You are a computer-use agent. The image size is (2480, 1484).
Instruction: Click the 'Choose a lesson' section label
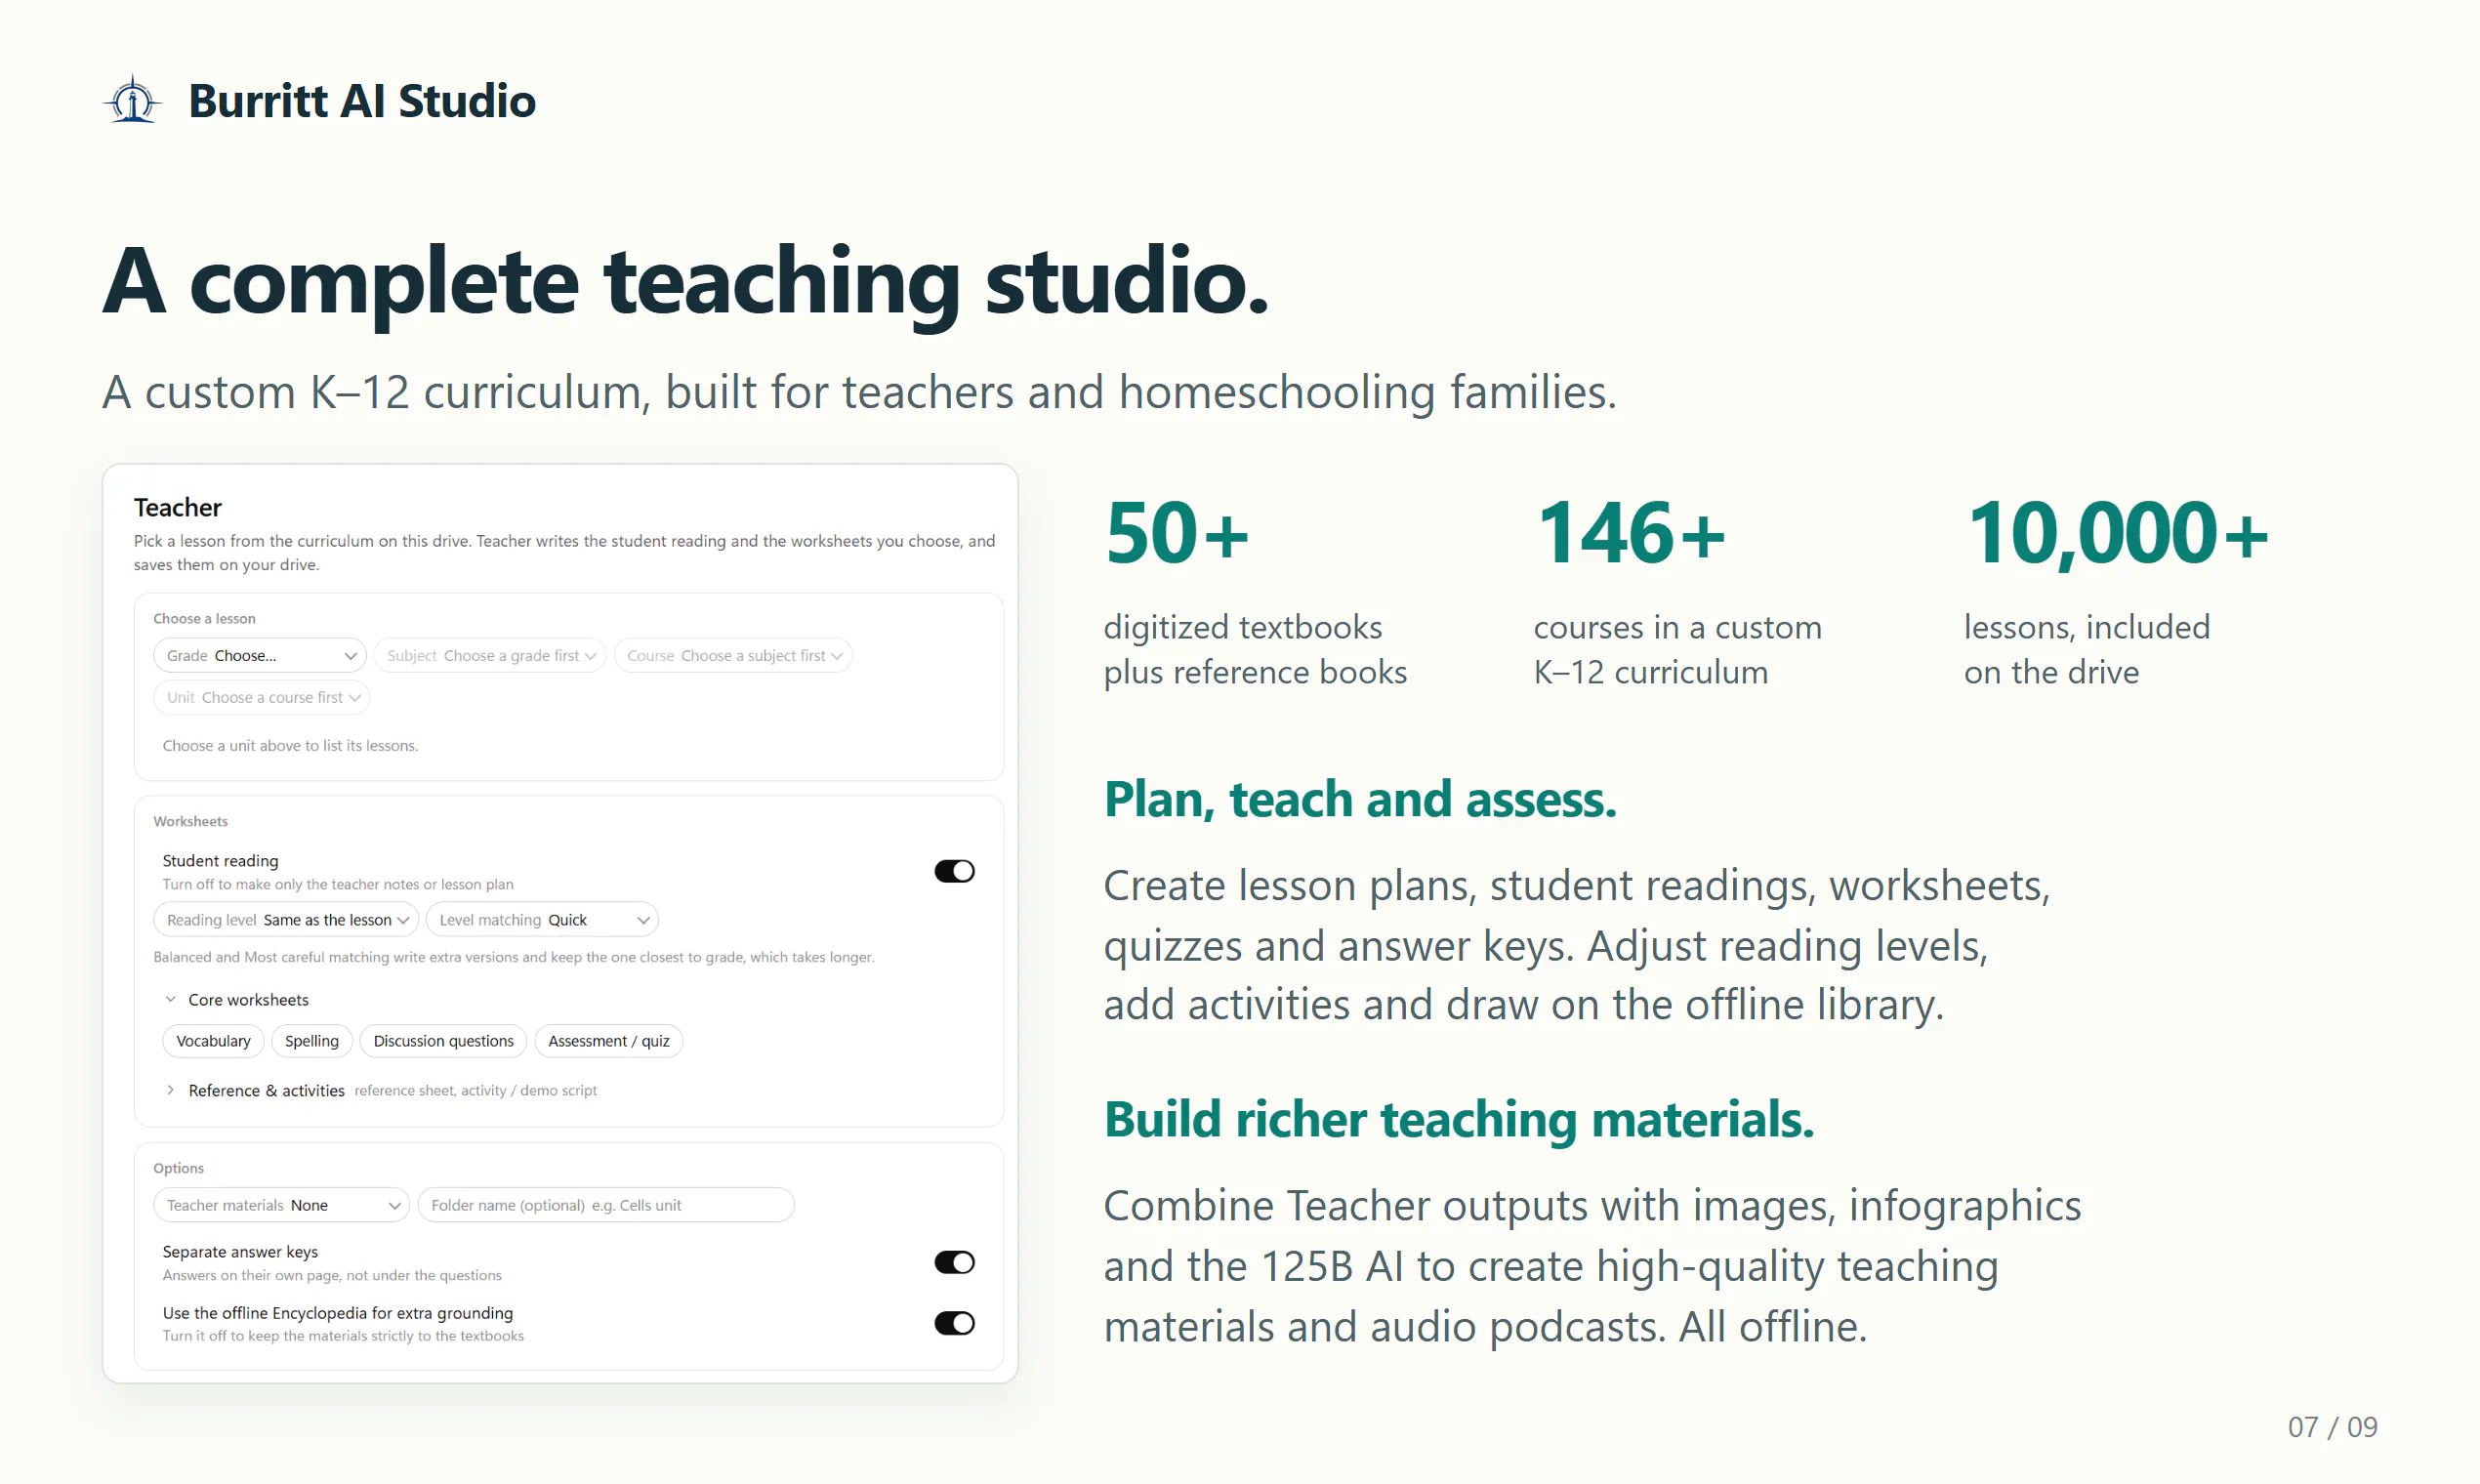204,619
